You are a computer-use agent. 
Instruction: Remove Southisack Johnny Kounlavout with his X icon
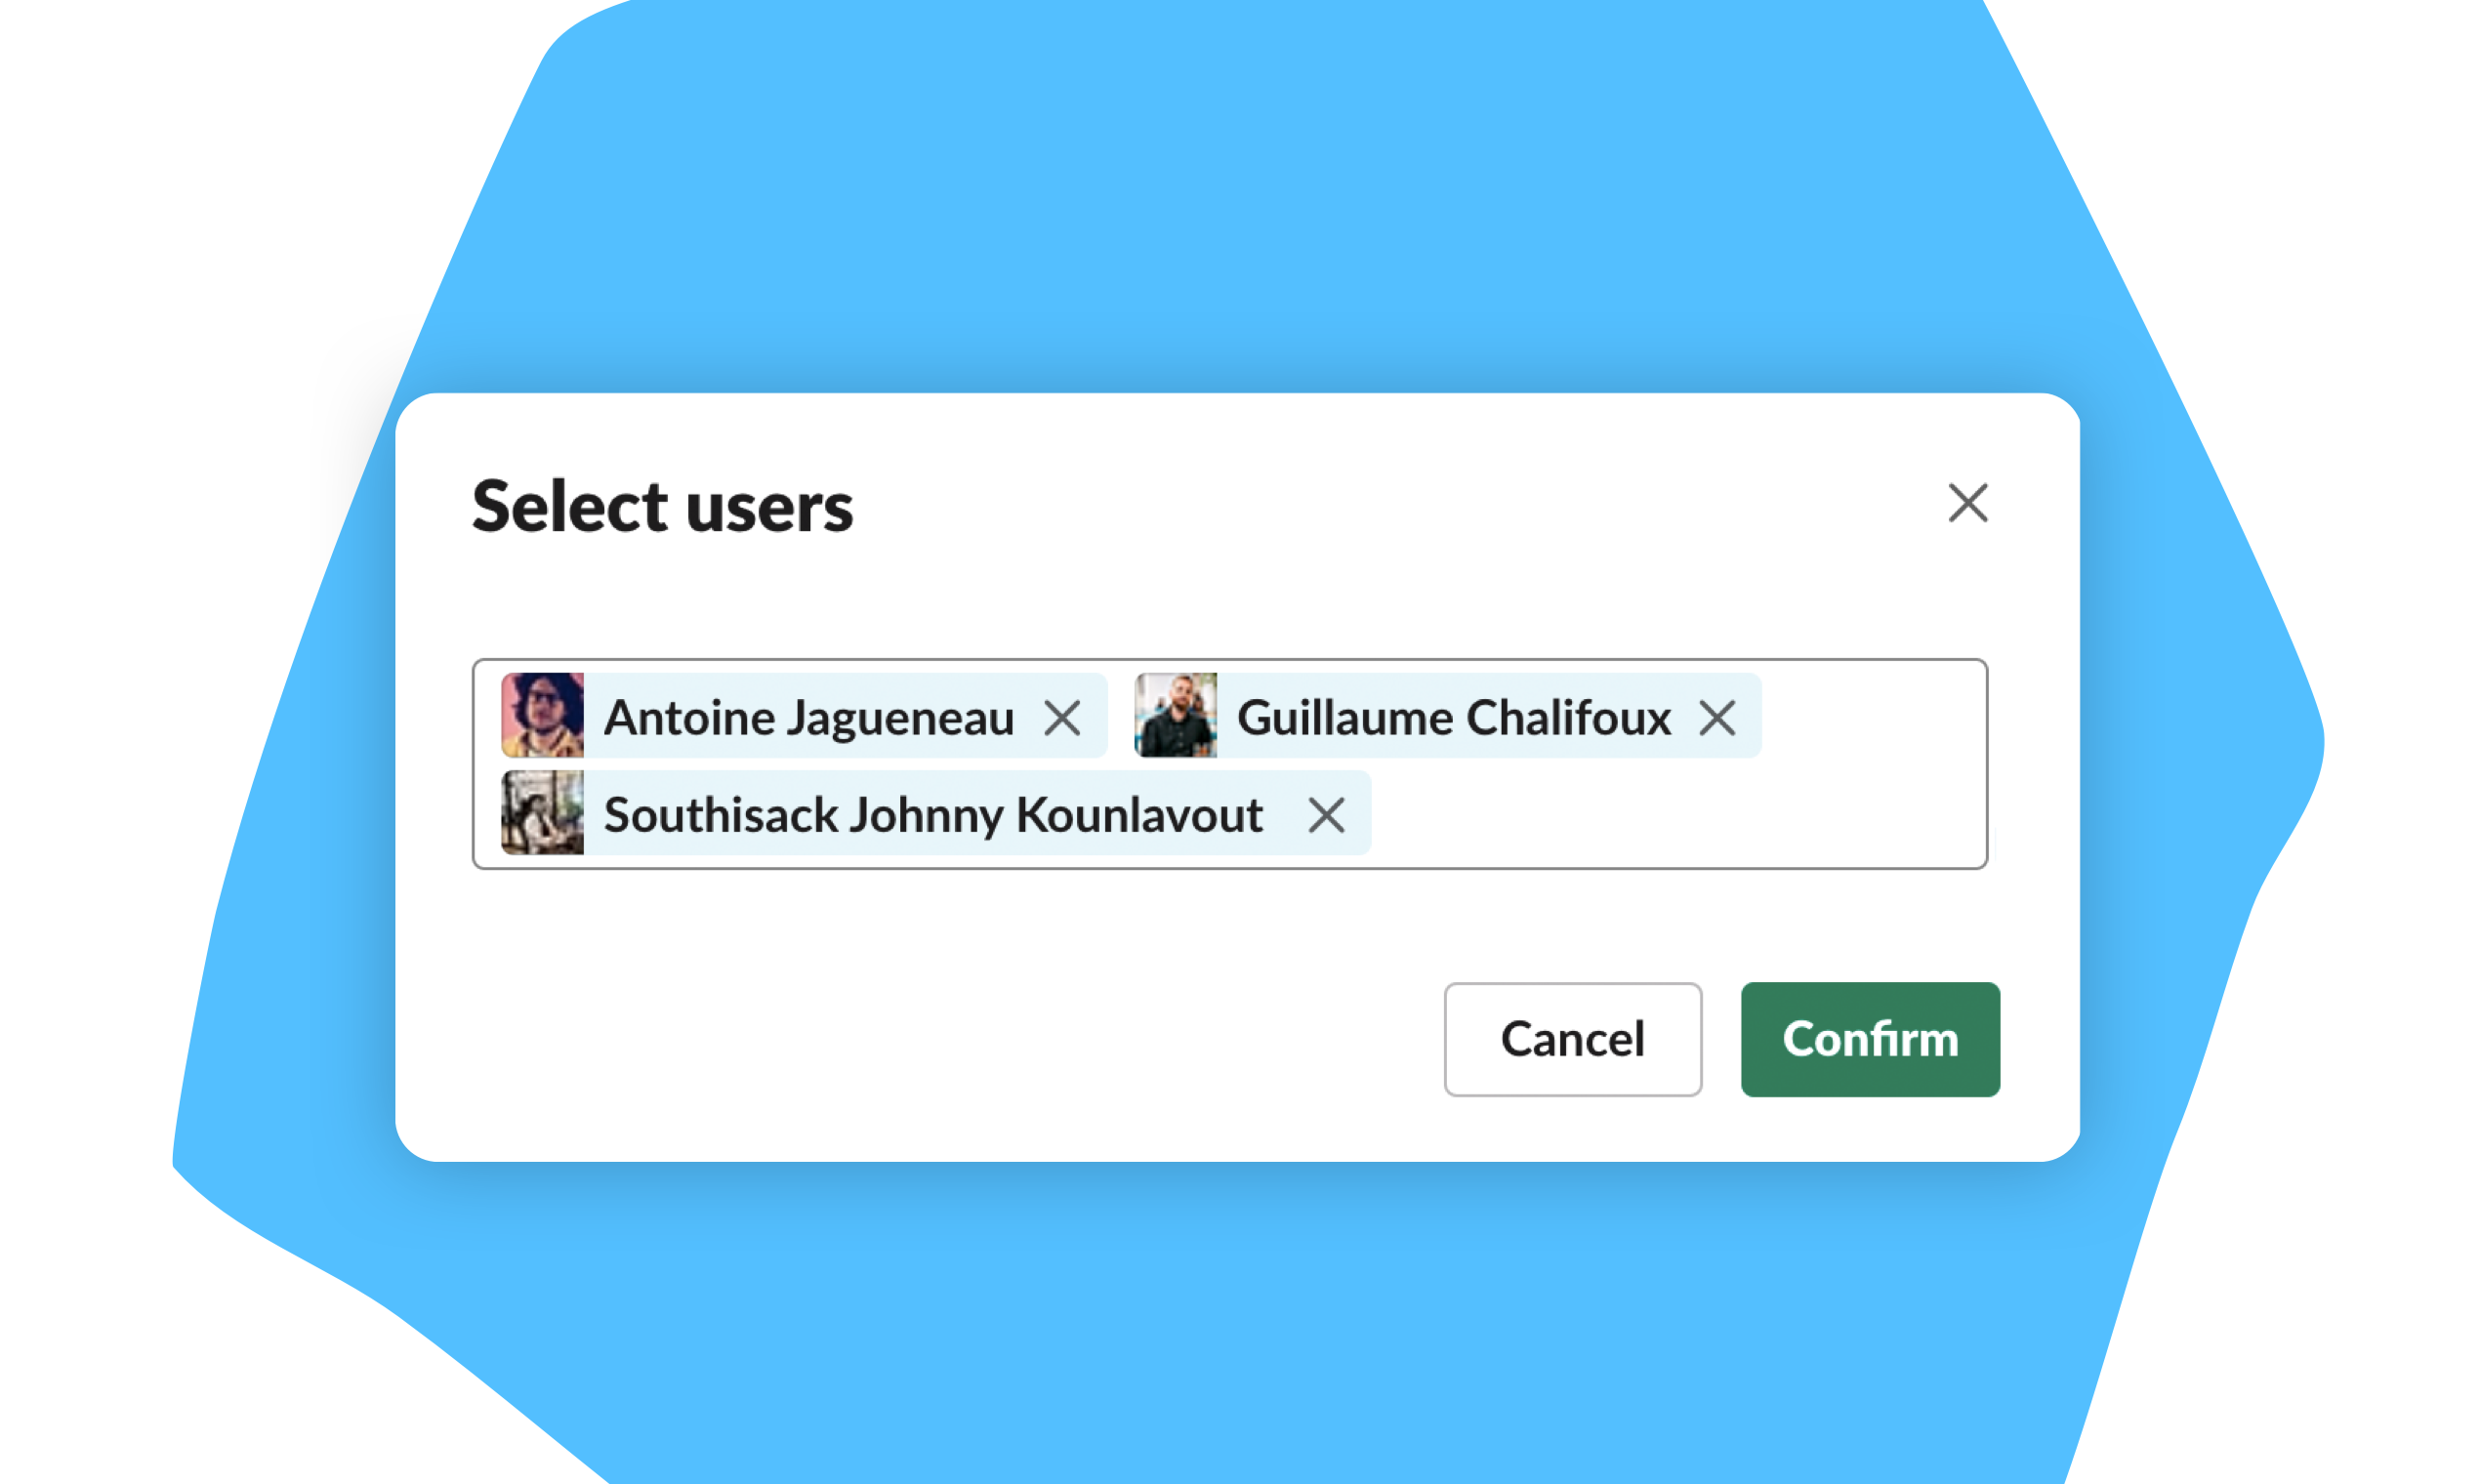click(1329, 815)
